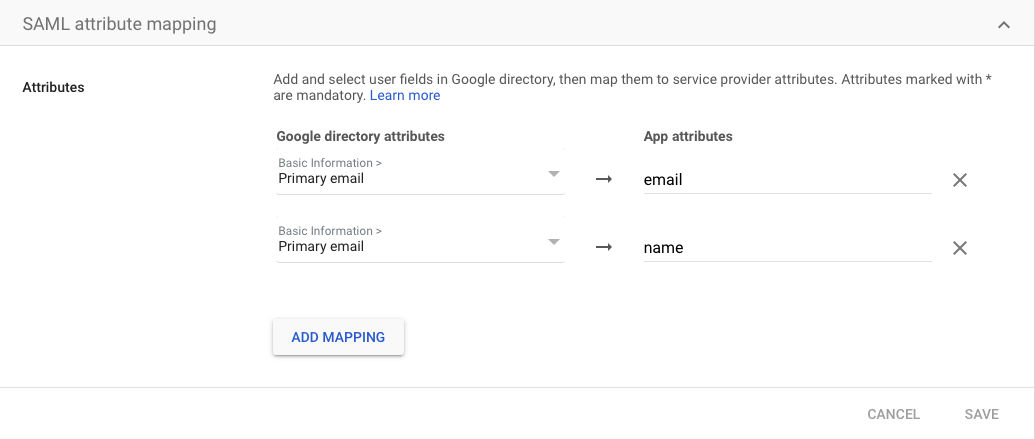Collapse the SAML attribute mapping section chevron
Screen dimensions: 1035x439
click(x=1004, y=25)
